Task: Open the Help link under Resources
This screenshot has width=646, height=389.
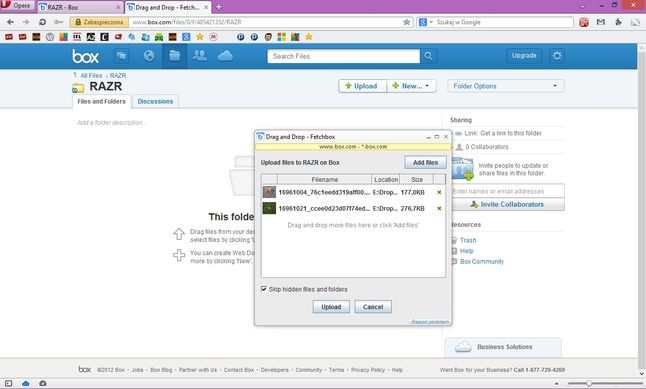Action: point(466,251)
